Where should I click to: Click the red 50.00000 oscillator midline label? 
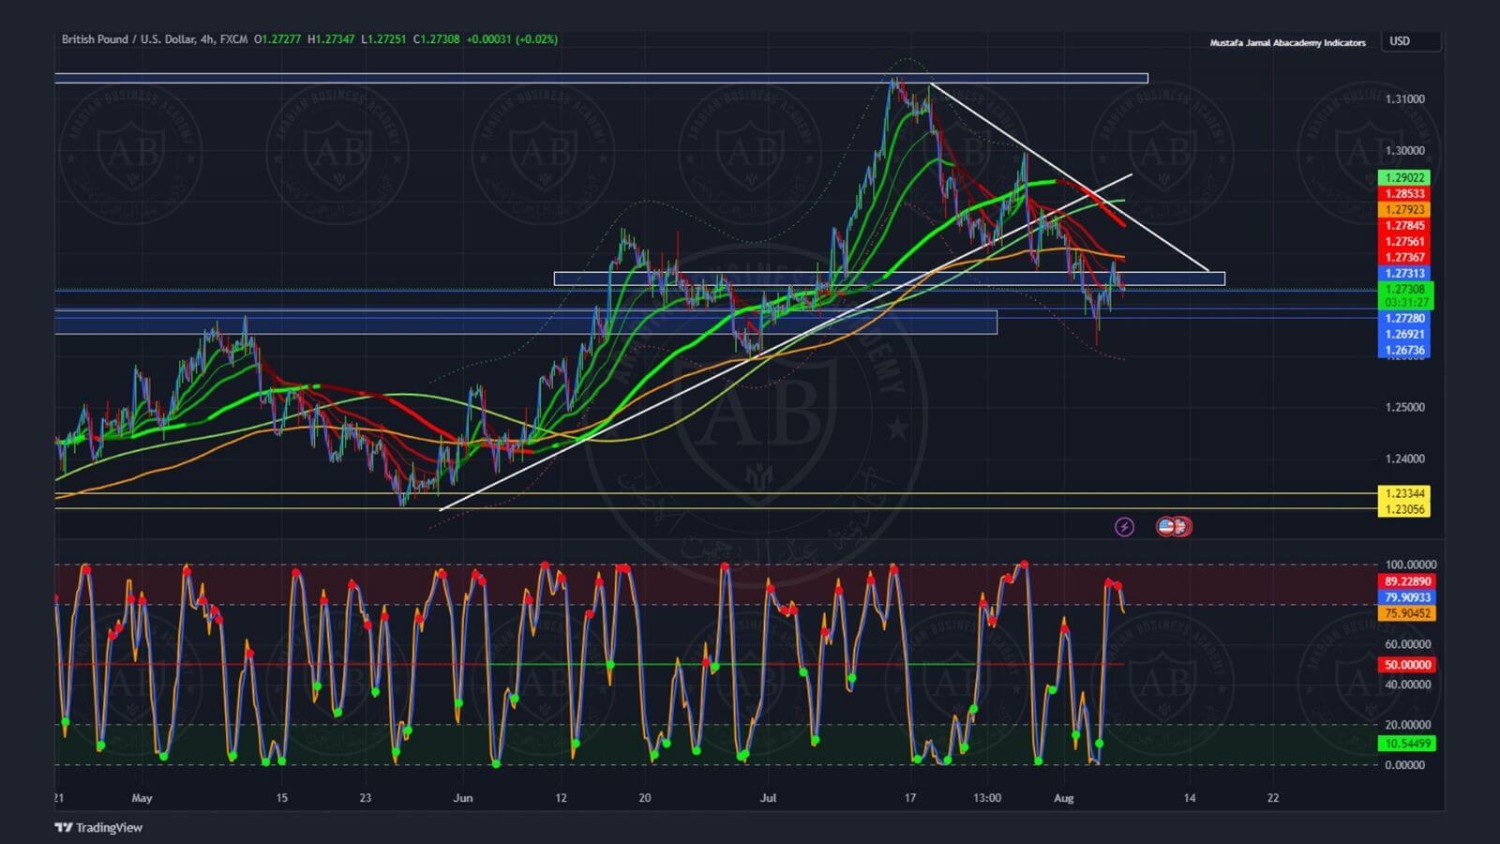click(x=1406, y=665)
